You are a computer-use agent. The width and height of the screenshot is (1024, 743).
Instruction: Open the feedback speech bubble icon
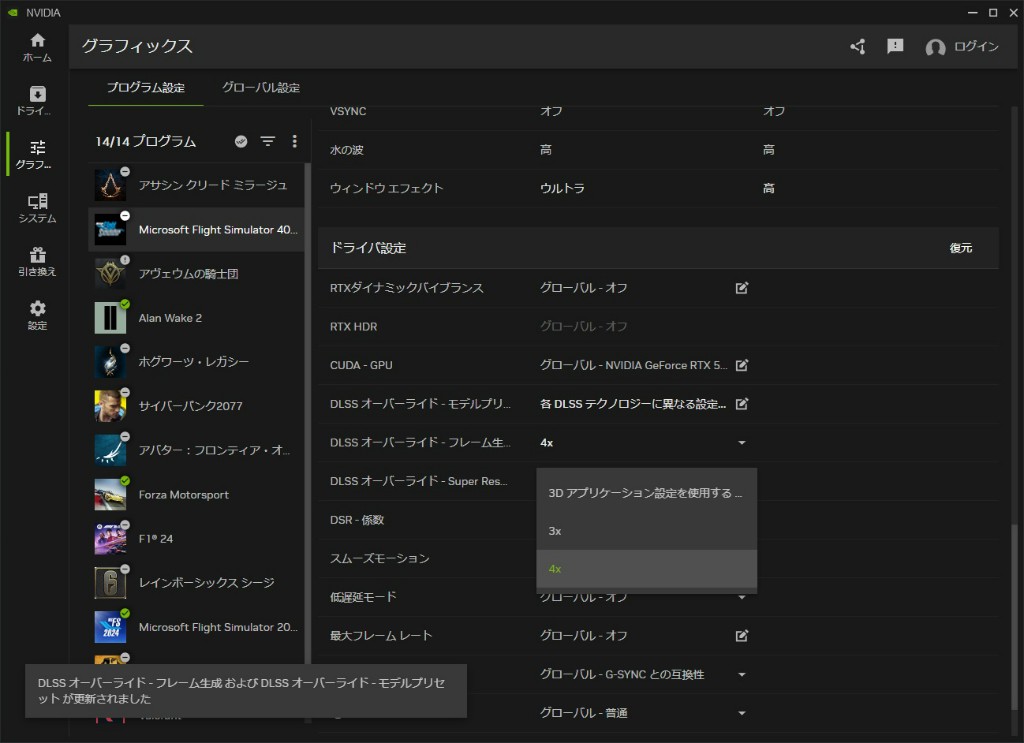coord(895,47)
